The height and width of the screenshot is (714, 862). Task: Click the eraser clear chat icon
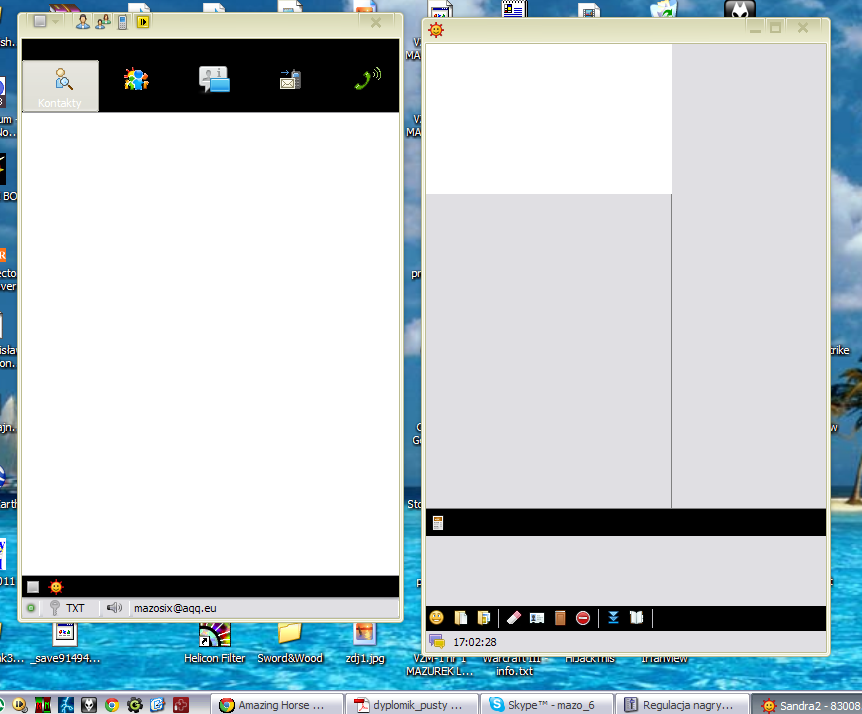[x=514, y=618]
